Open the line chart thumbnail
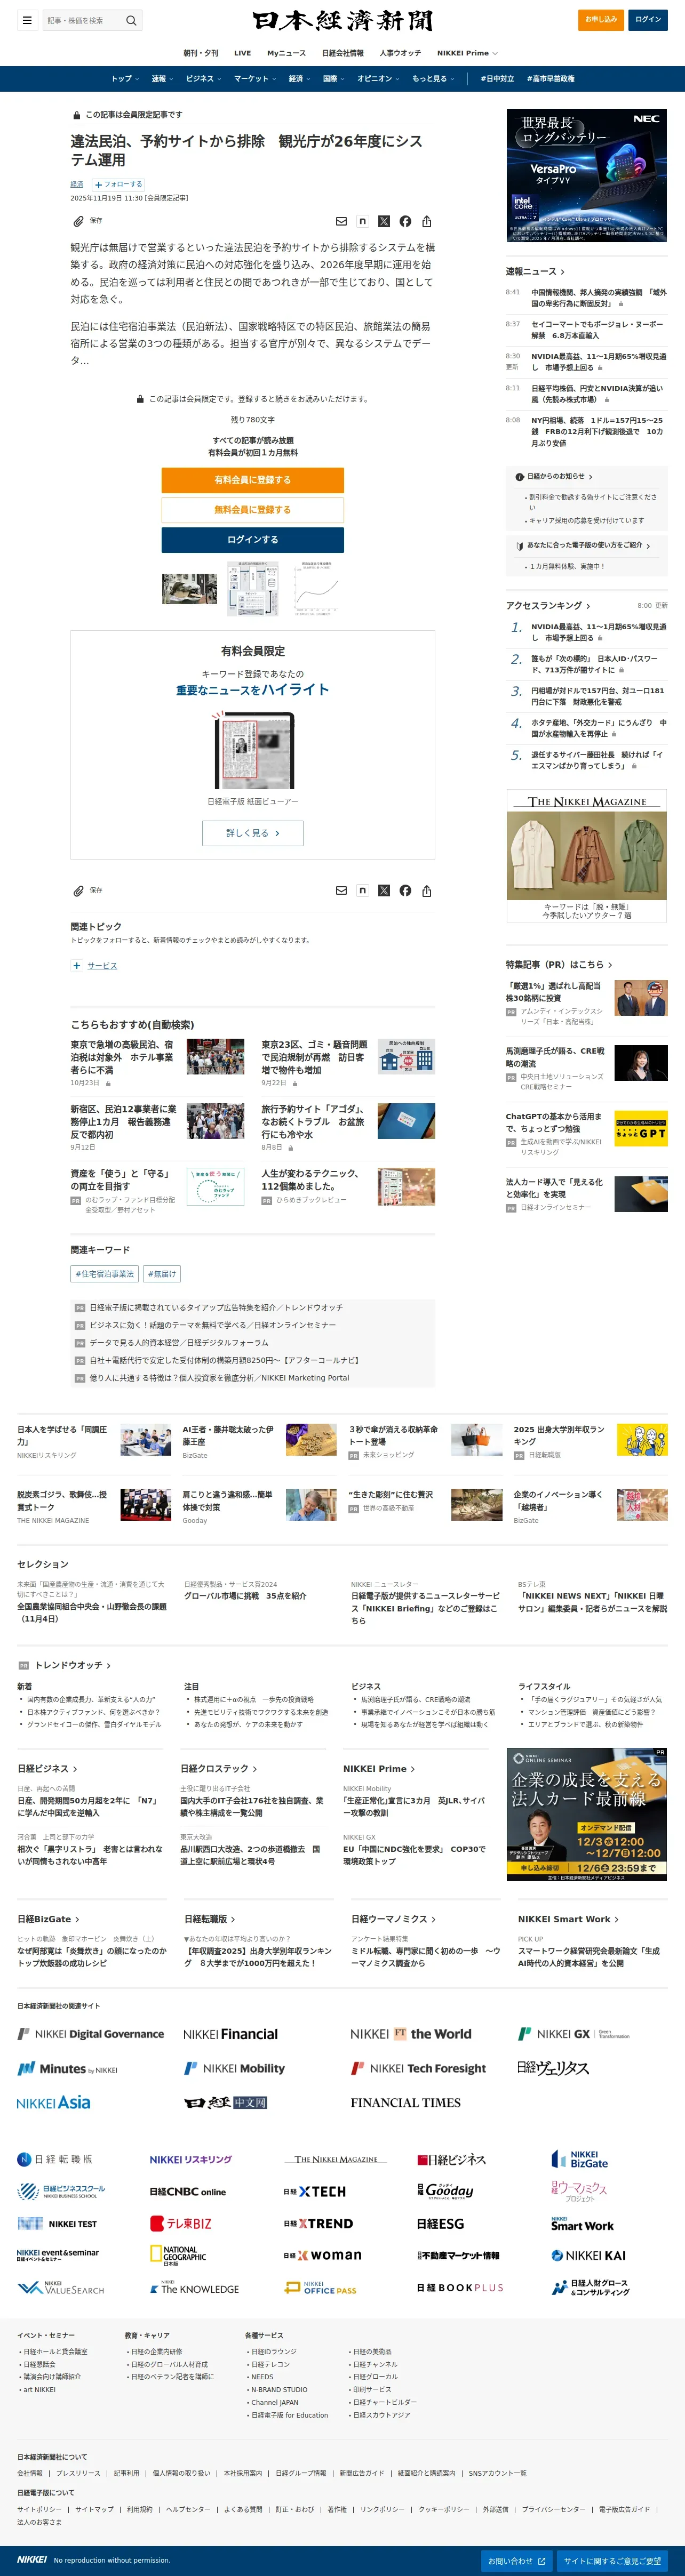Image resolution: width=685 pixels, height=2576 pixels. pyautogui.click(x=316, y=588)
